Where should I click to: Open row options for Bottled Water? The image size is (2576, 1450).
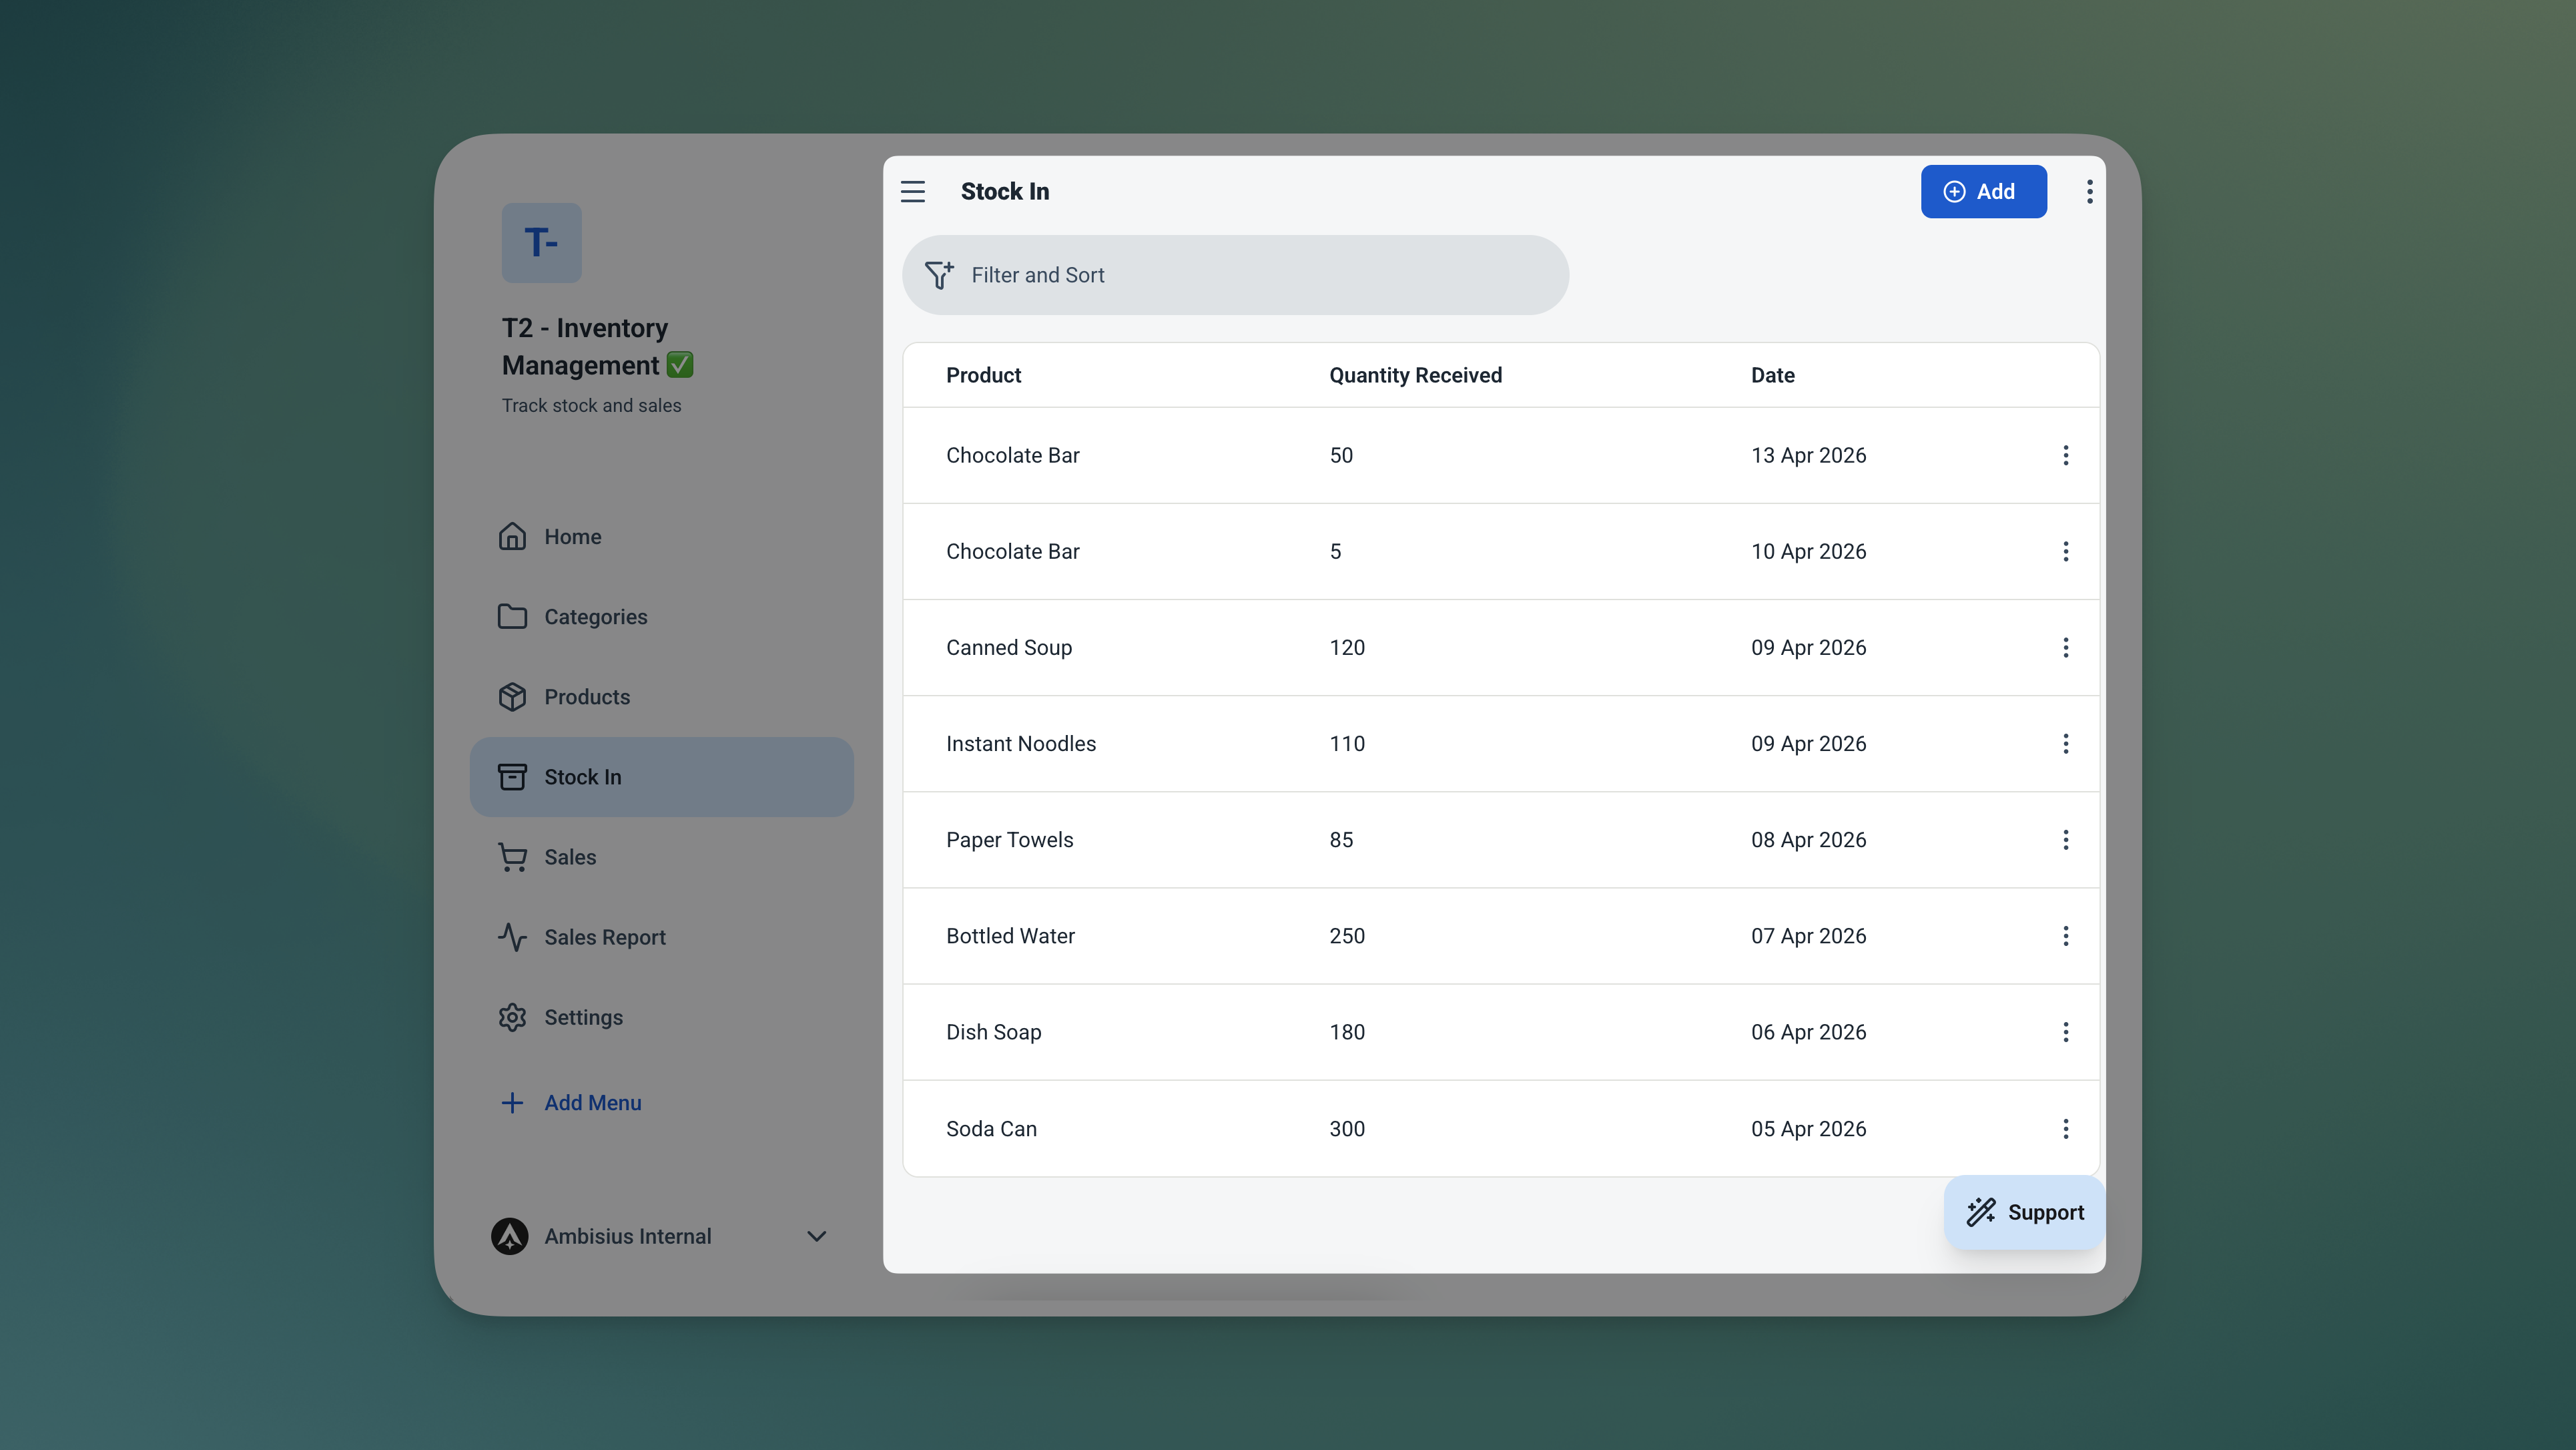pos(2065,935)
